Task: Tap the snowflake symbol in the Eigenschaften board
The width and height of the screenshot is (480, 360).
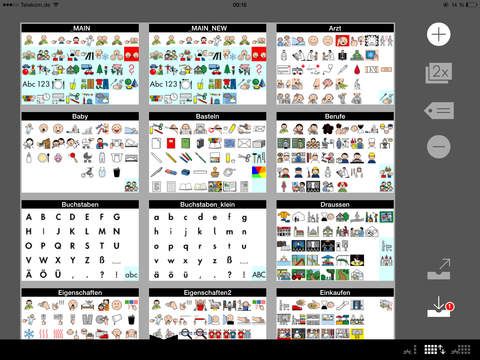Action: tap(29, 333)
